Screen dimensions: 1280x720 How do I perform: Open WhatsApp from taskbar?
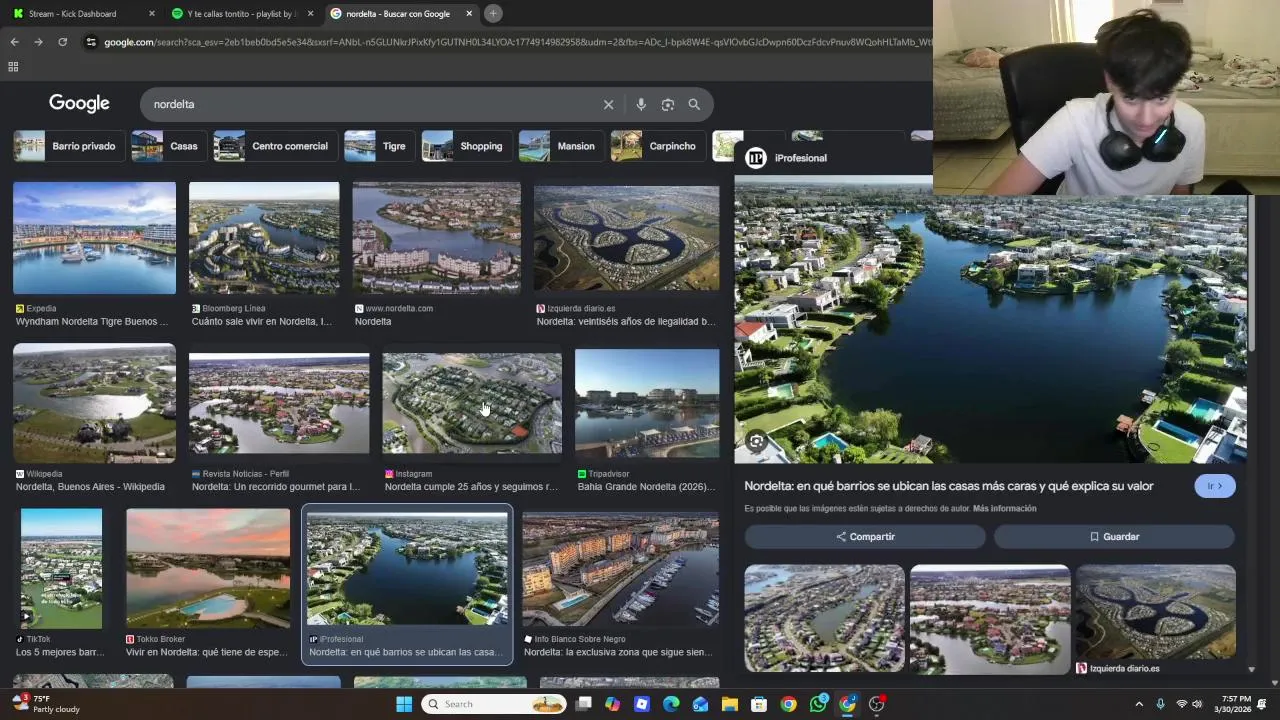(x=818, y=704)
